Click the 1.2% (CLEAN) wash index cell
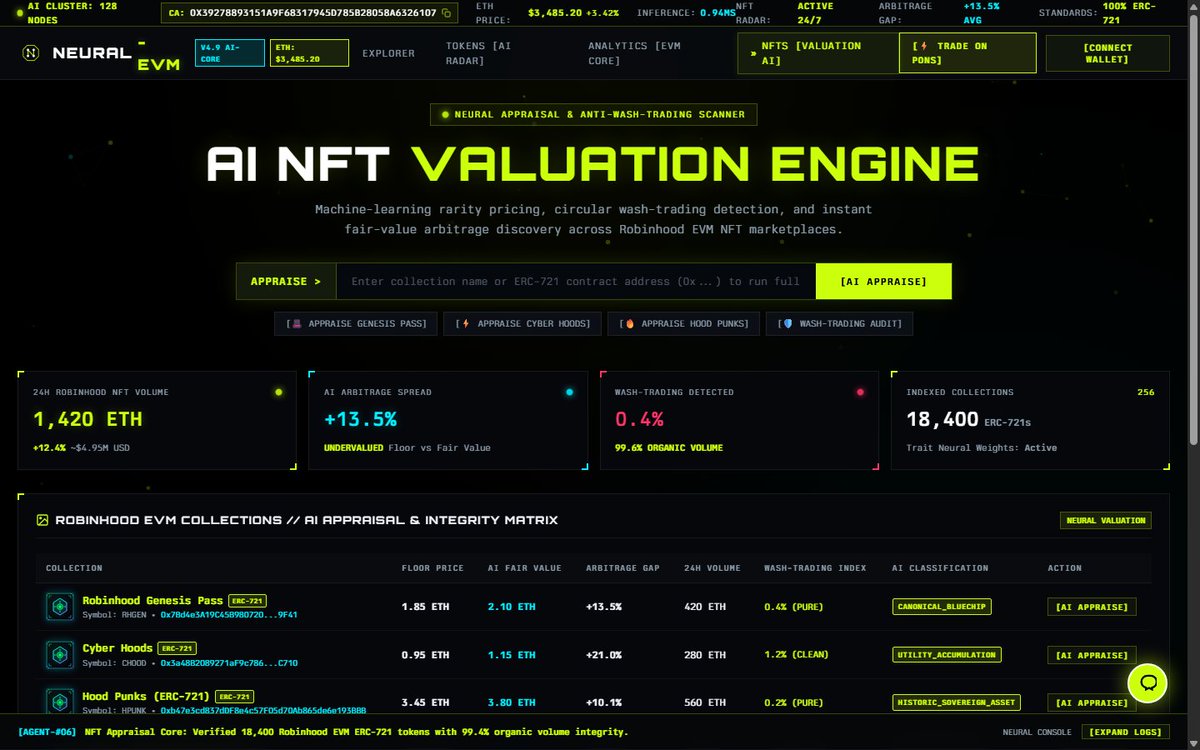This screenshot has width=1200, height=750. pos(796,655)
